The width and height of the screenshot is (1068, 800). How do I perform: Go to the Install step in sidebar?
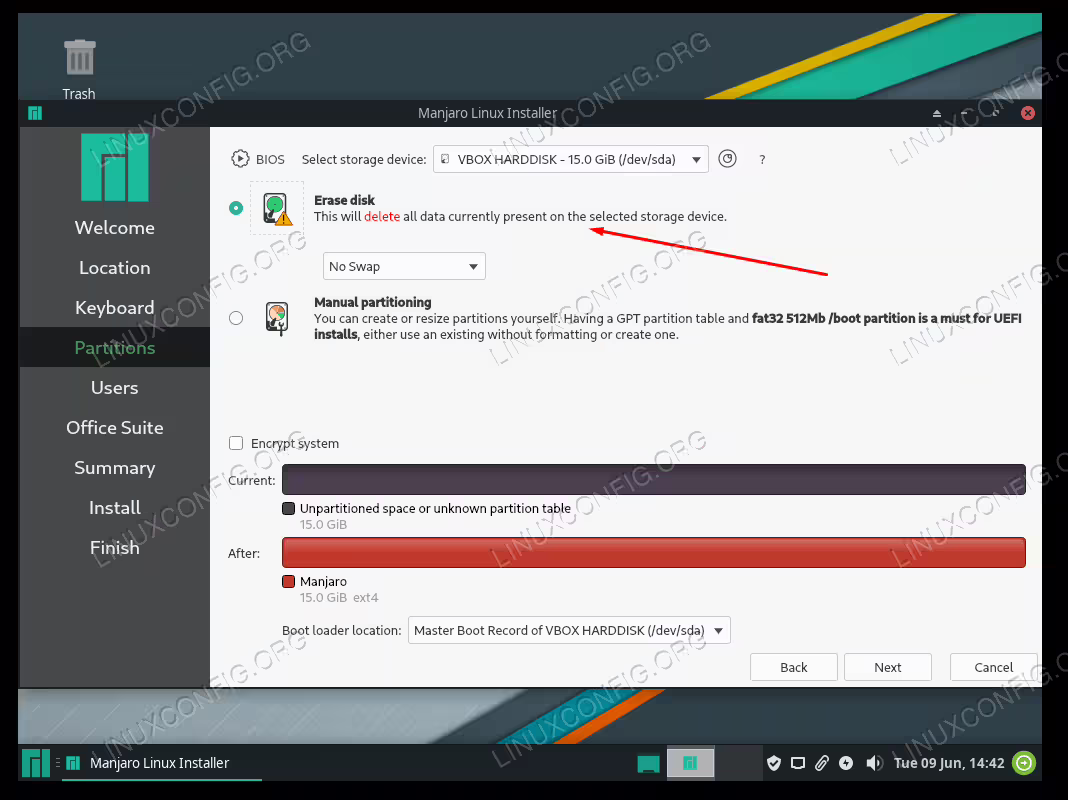coord(114,508)
